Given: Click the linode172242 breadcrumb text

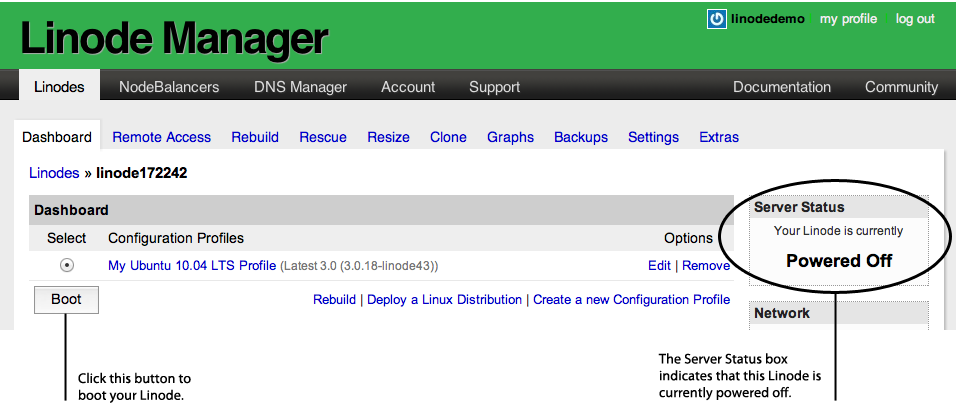Looking at the screenshot, I should (141, 173).
